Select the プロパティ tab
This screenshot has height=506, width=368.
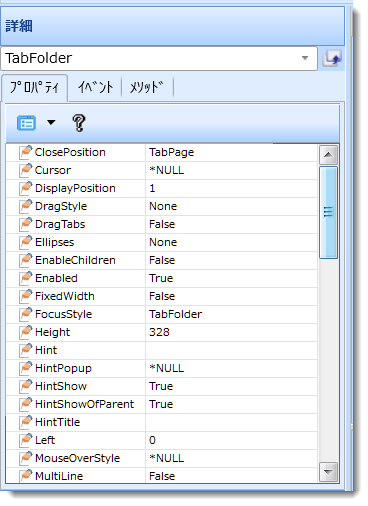pyautogui.click(x=35, y=88)
